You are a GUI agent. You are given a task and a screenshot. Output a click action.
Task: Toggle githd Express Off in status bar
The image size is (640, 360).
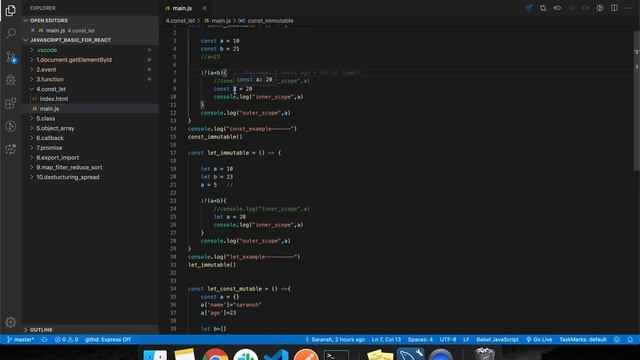[108, 340]
